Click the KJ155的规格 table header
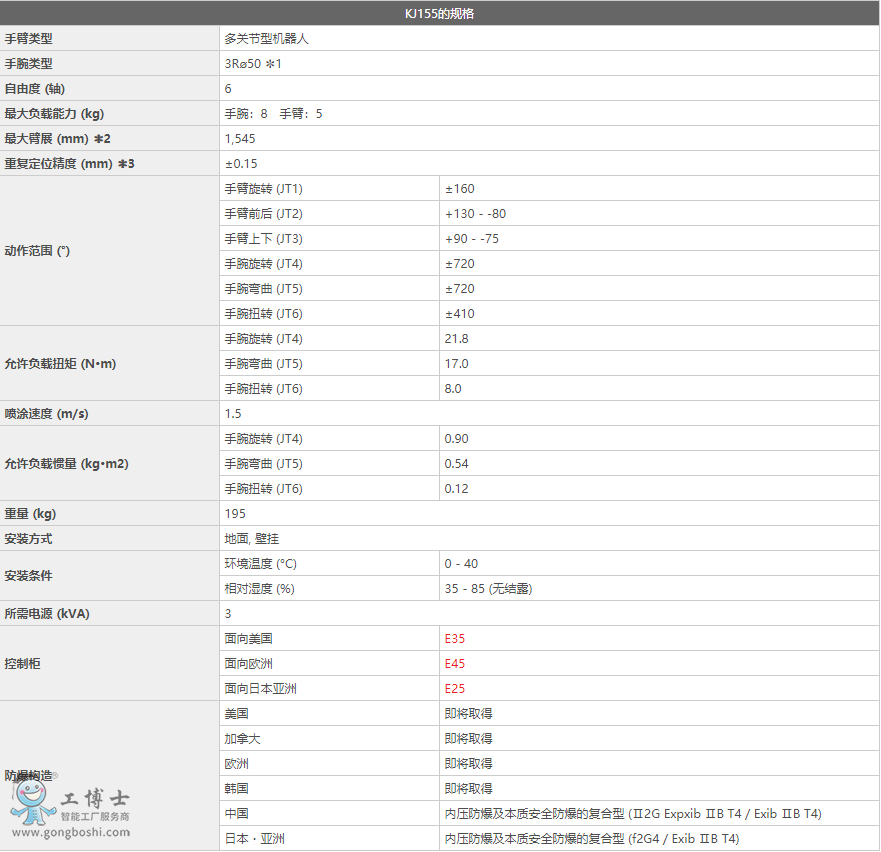The width and height of the screenshot is (881, 852). click(440, 14)
